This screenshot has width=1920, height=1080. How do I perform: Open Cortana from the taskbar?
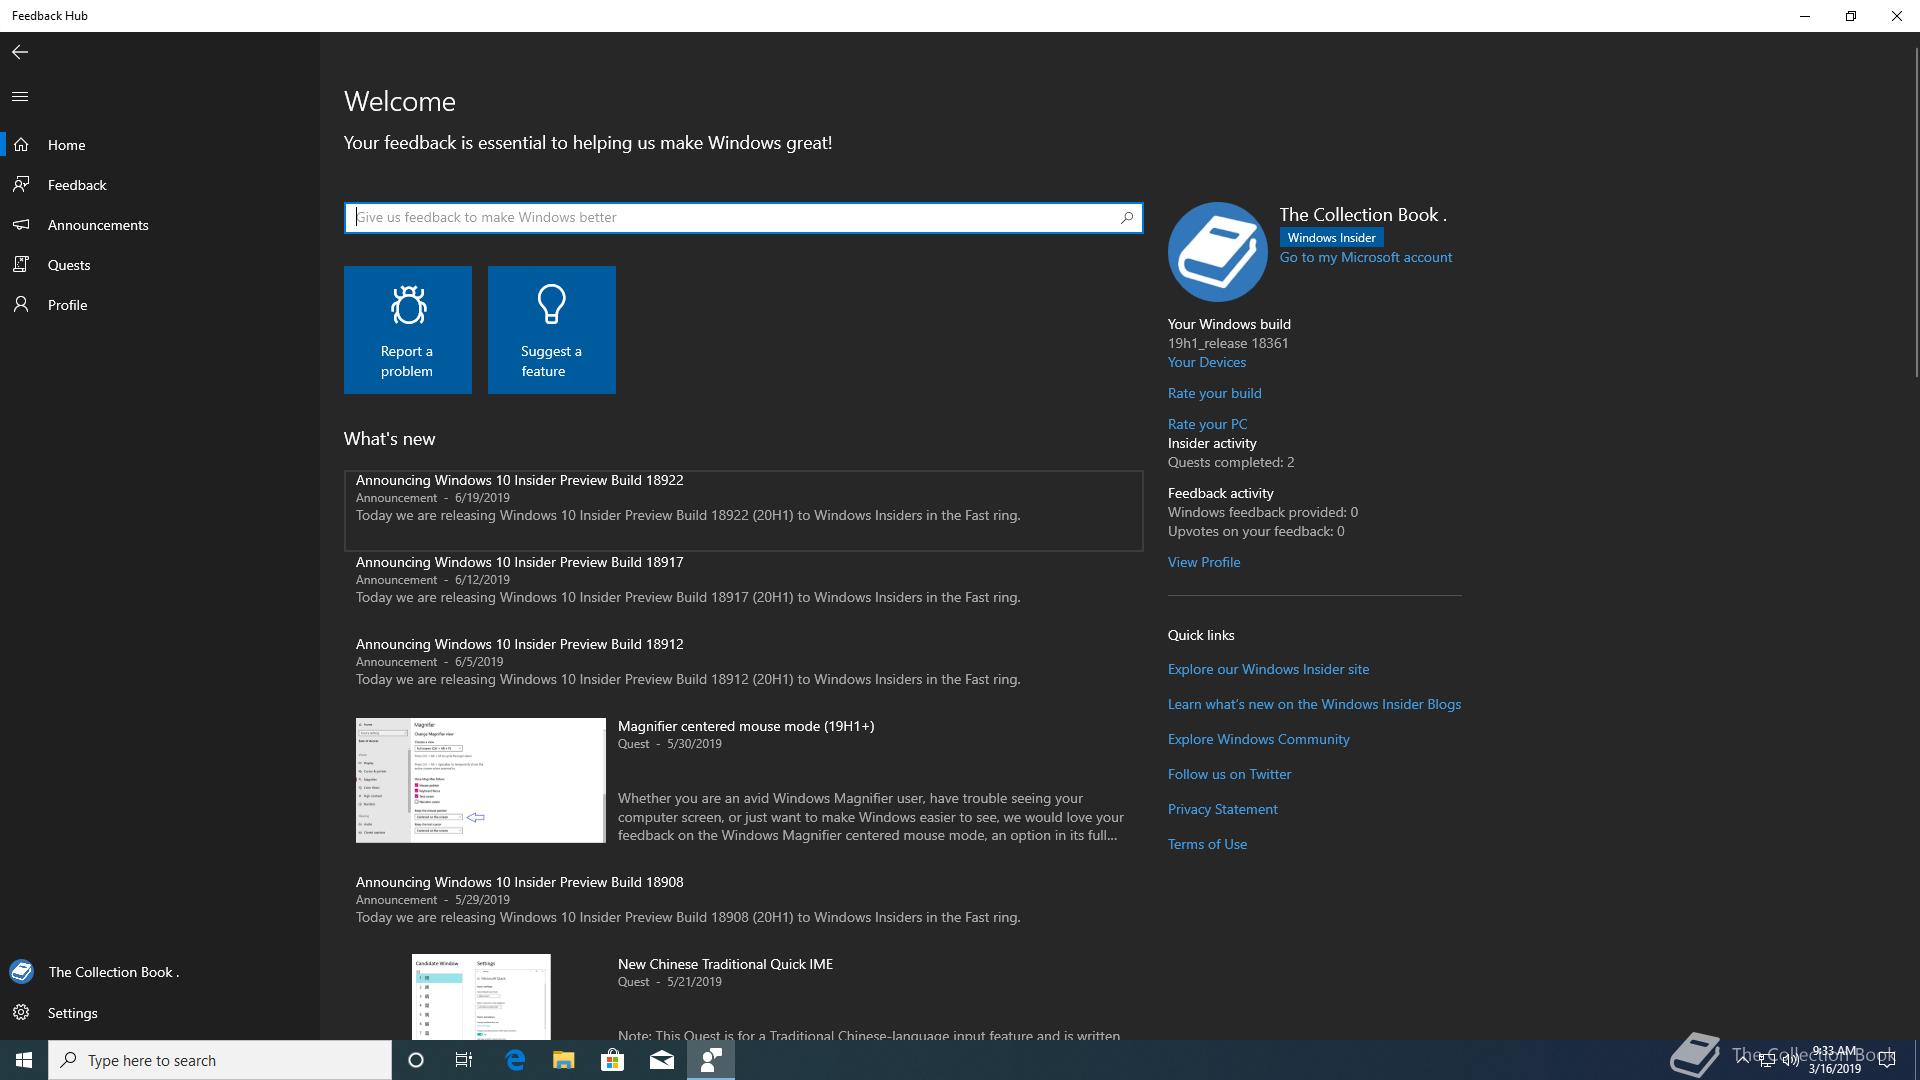tap(416, 1060)
